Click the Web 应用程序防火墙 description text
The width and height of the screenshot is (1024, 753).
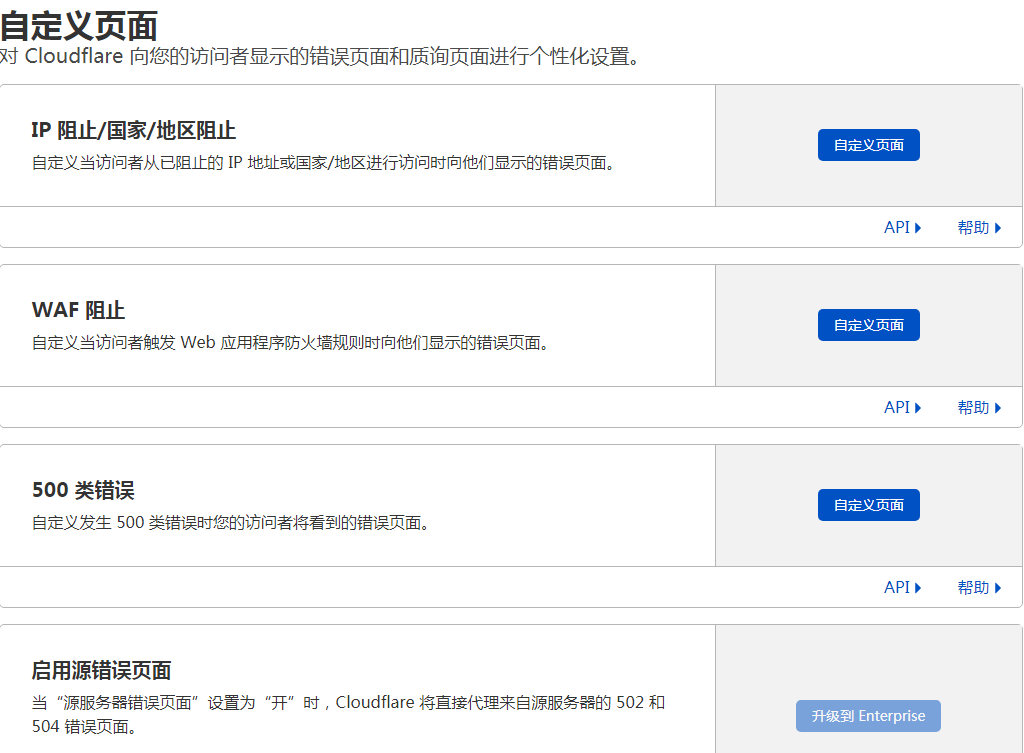[x=290, y=343]
